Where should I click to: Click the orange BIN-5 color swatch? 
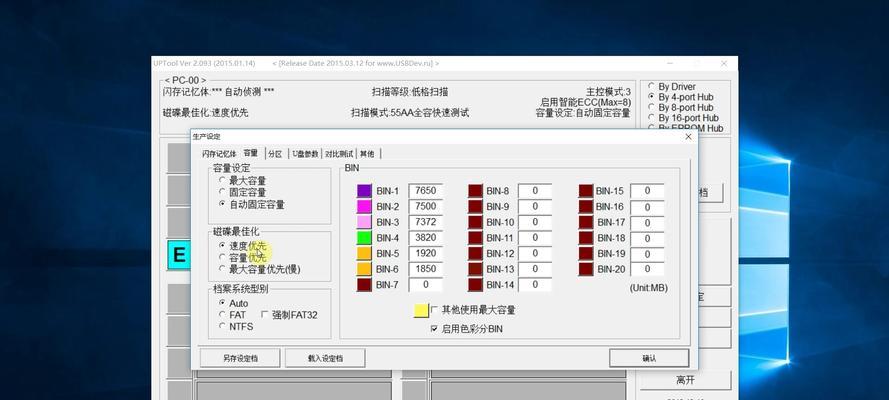tap(364, 253)
